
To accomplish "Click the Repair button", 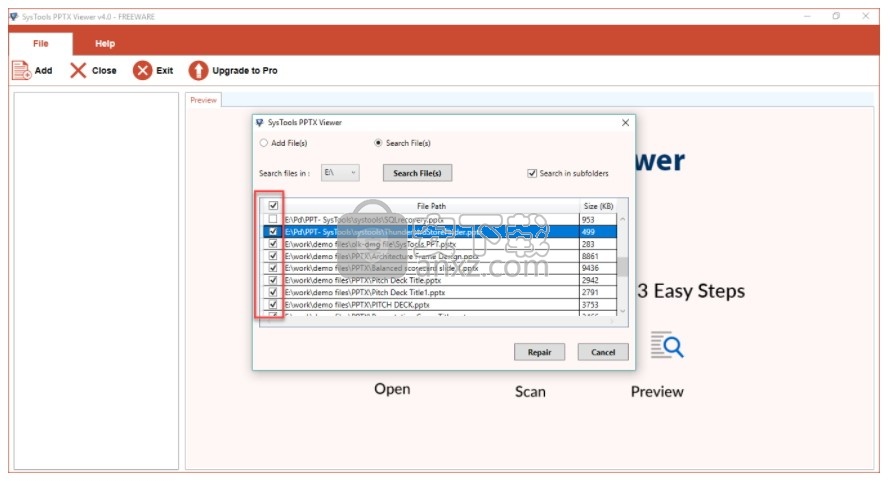I will (x=539, y=352).
